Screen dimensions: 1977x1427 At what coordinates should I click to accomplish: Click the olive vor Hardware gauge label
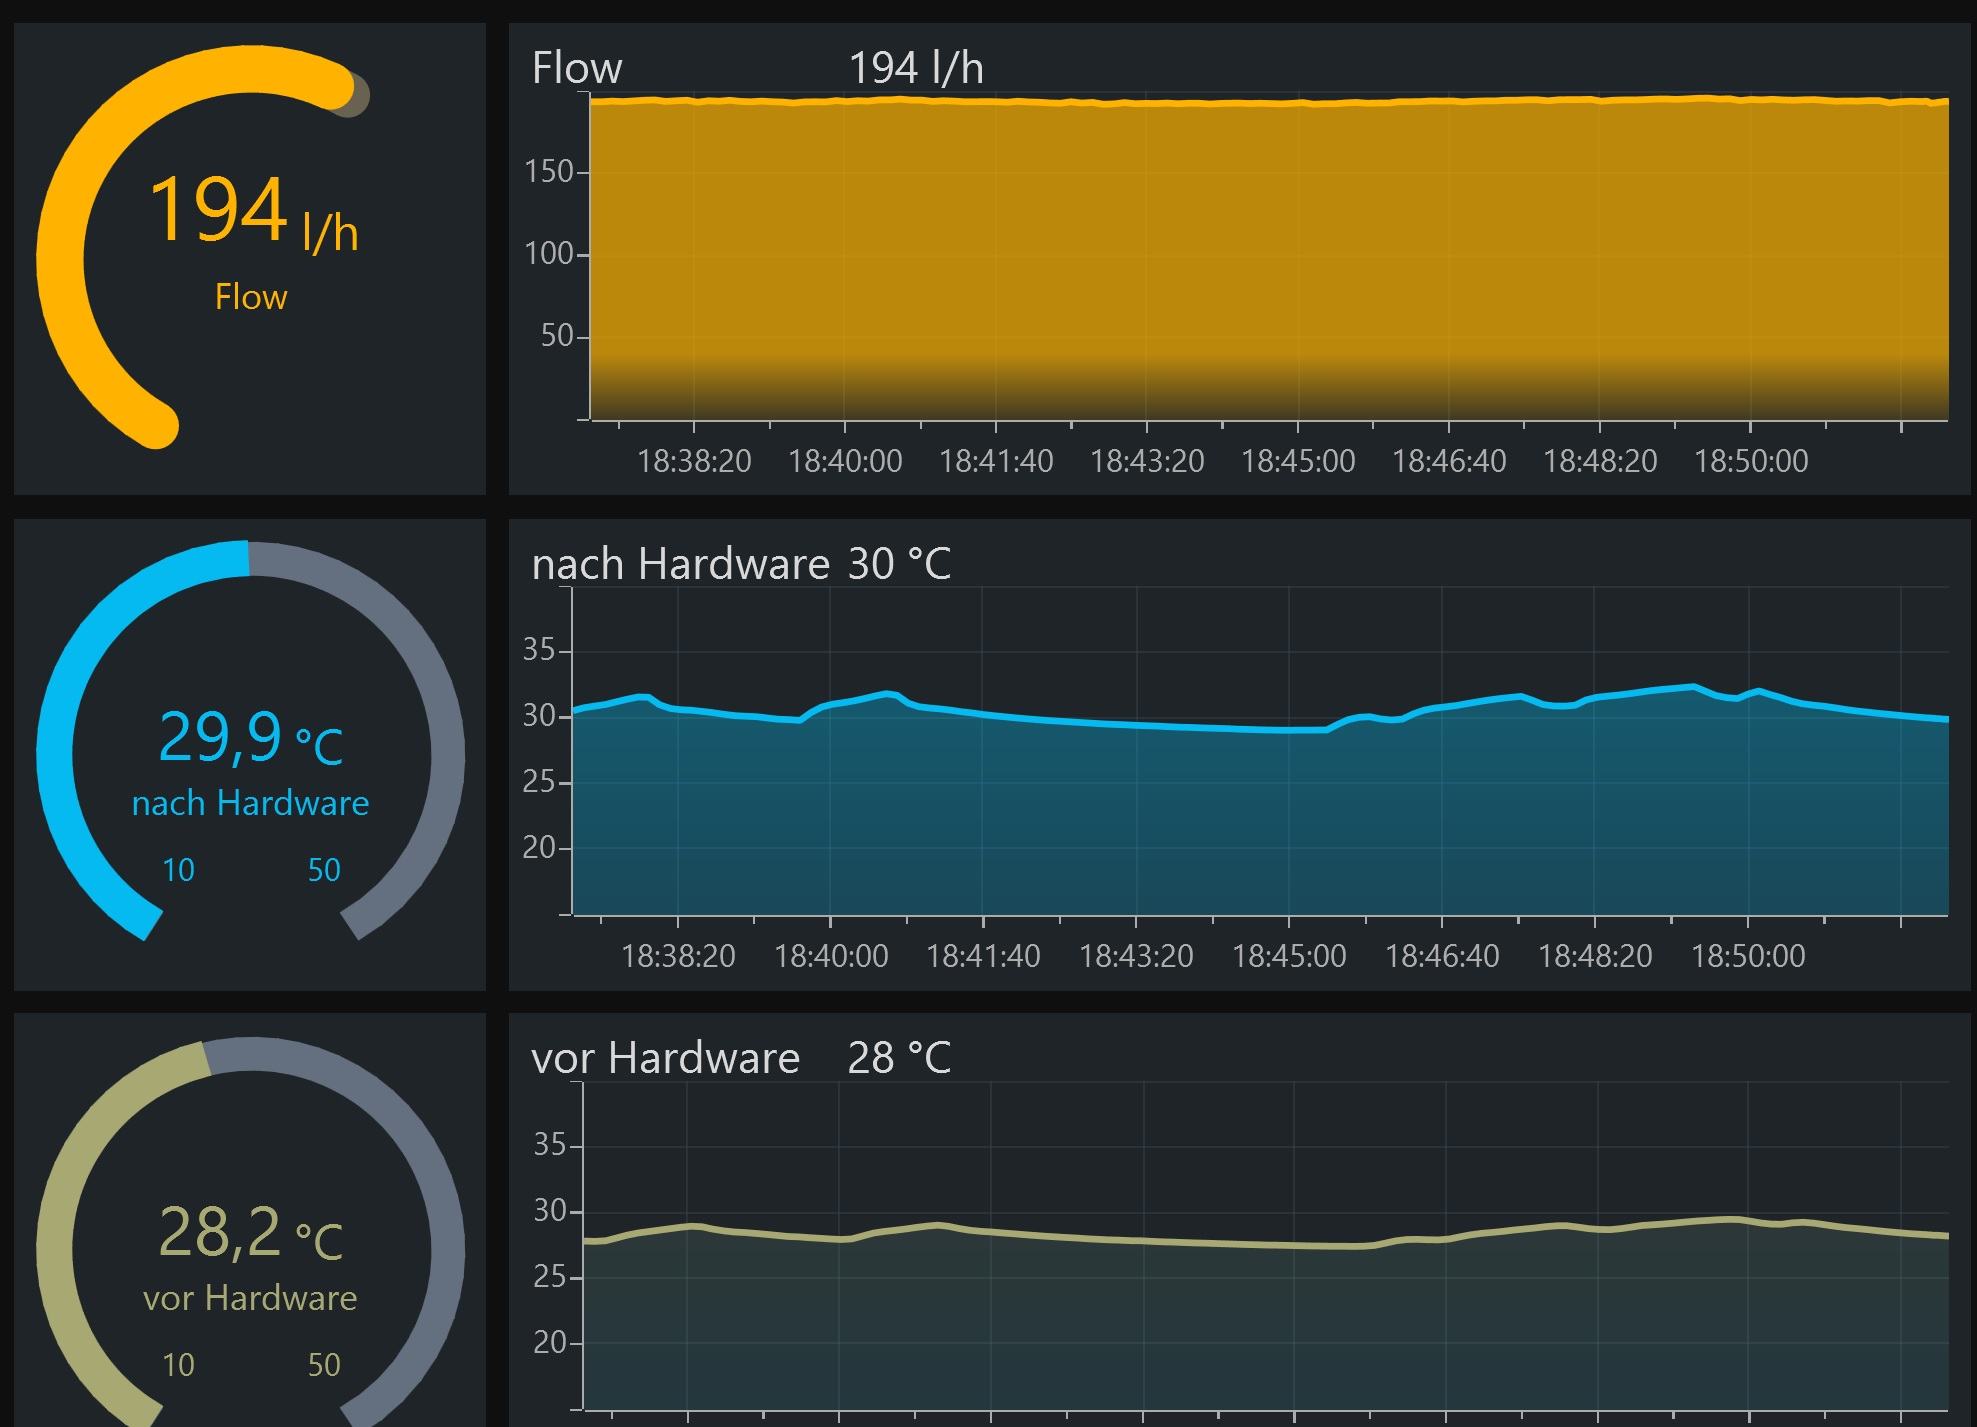250,1298
